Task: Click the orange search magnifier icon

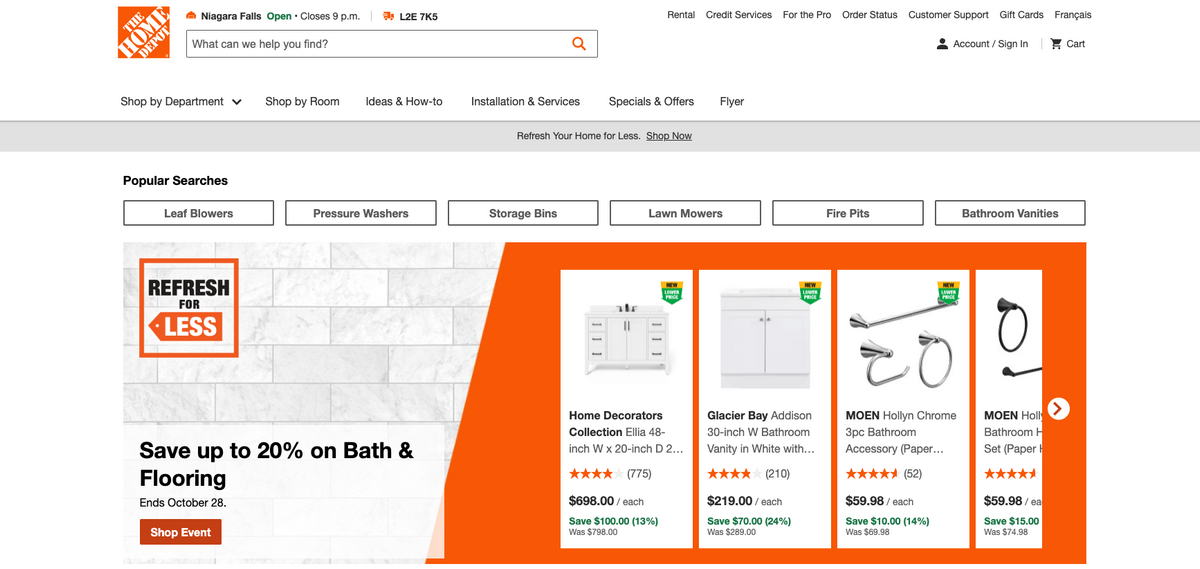Action: (579, 44)
